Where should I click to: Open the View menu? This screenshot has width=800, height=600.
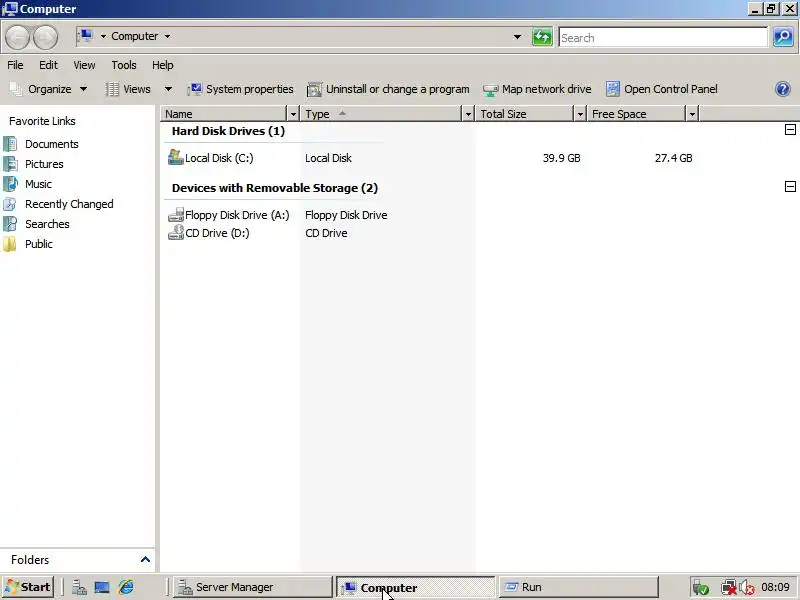84,65
